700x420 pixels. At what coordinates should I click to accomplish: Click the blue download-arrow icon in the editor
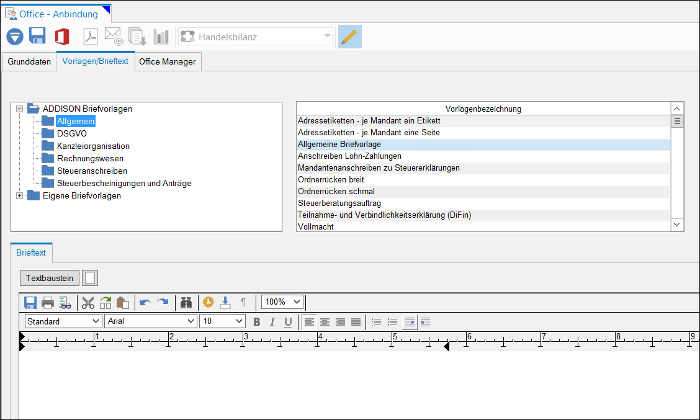(x=225, y=303)
